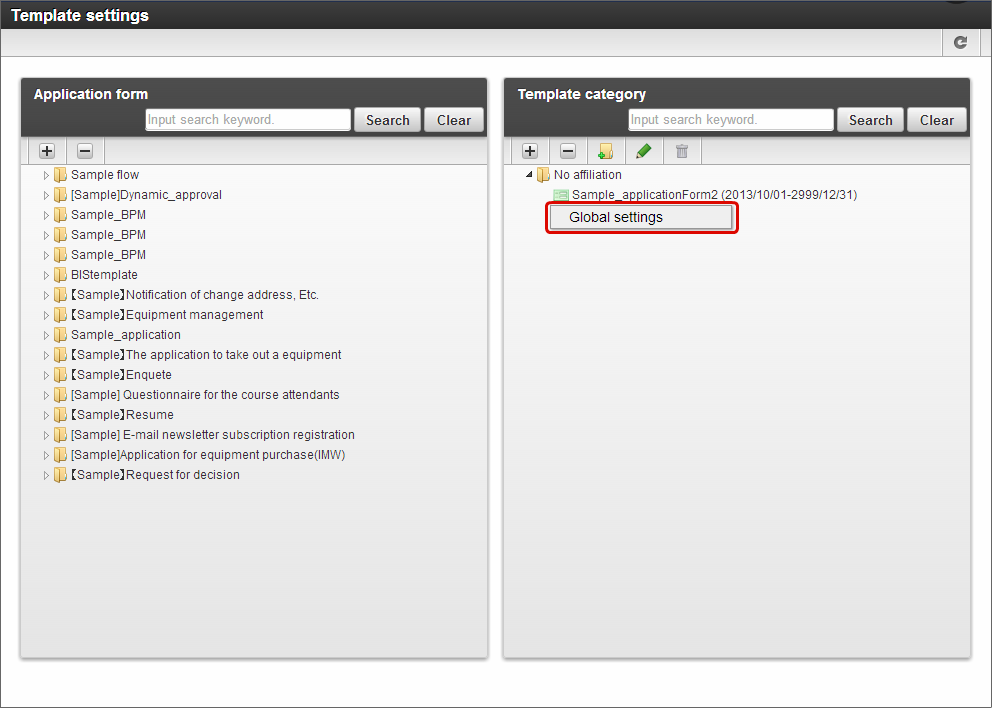Click the BIStemplate folder icon
Viewport: 992px width, 708px height.
tap(60, 275)
